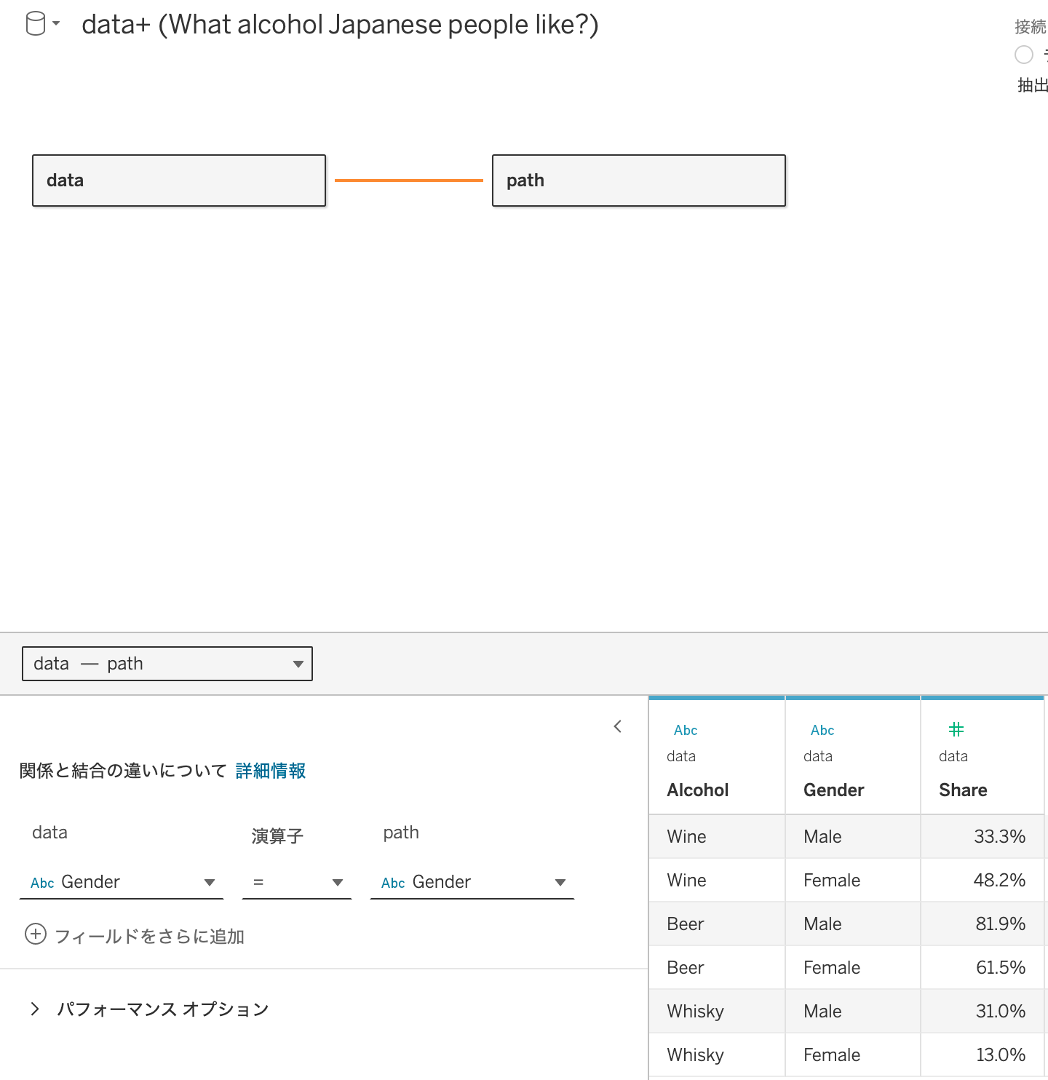This screenshot has width=1048, height=1080.
Task: Click the Whisky cell in the Male row
Action: click(x=717, y=1011)
